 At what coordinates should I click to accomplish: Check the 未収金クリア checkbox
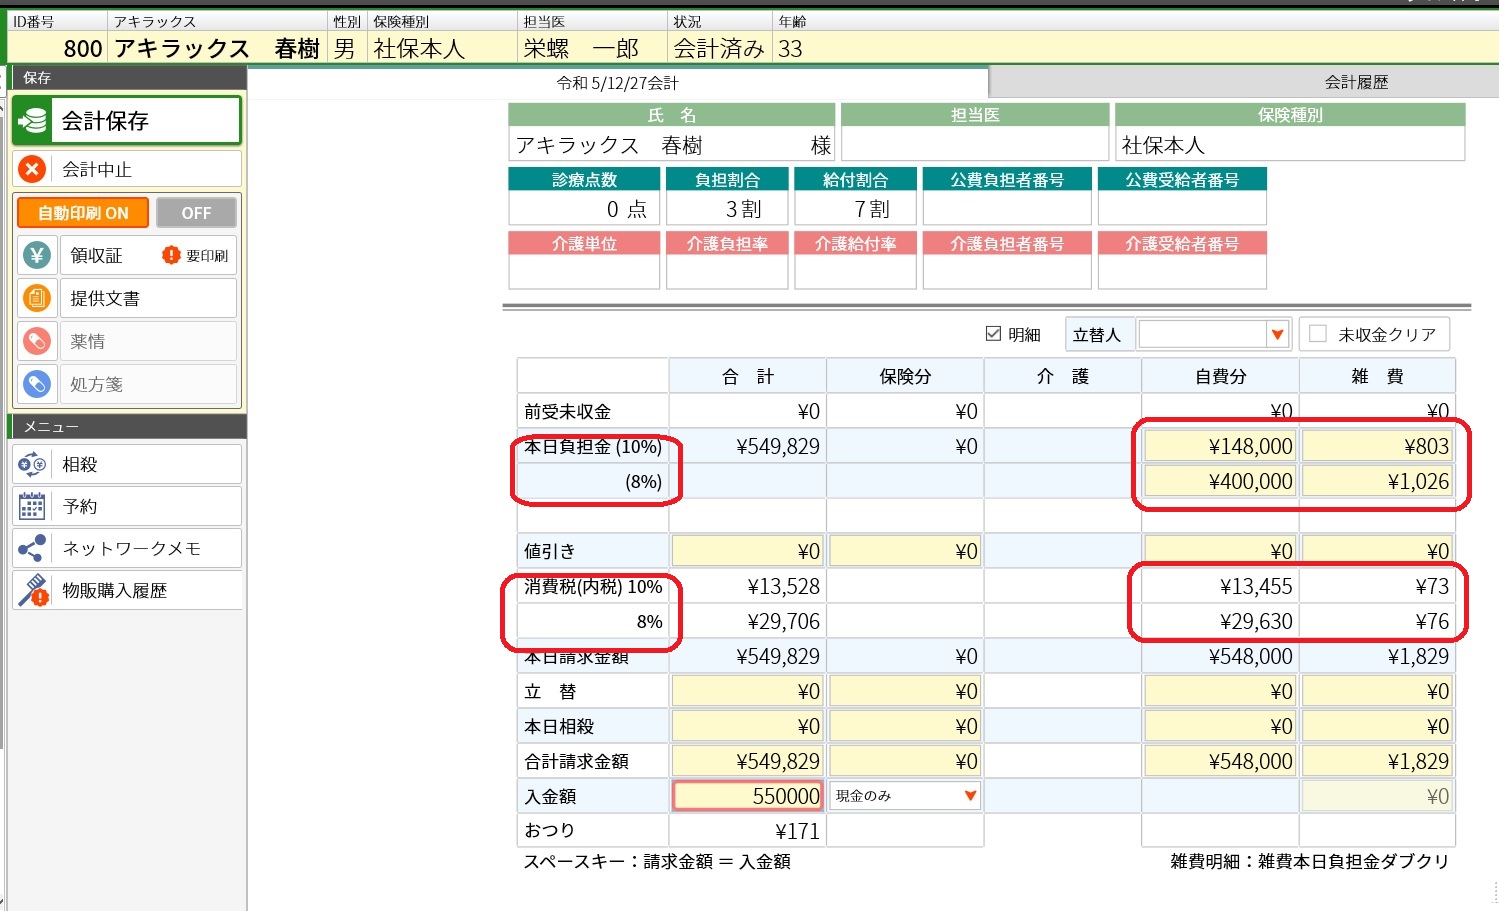pyautogui.click(x=1318, y=334)
